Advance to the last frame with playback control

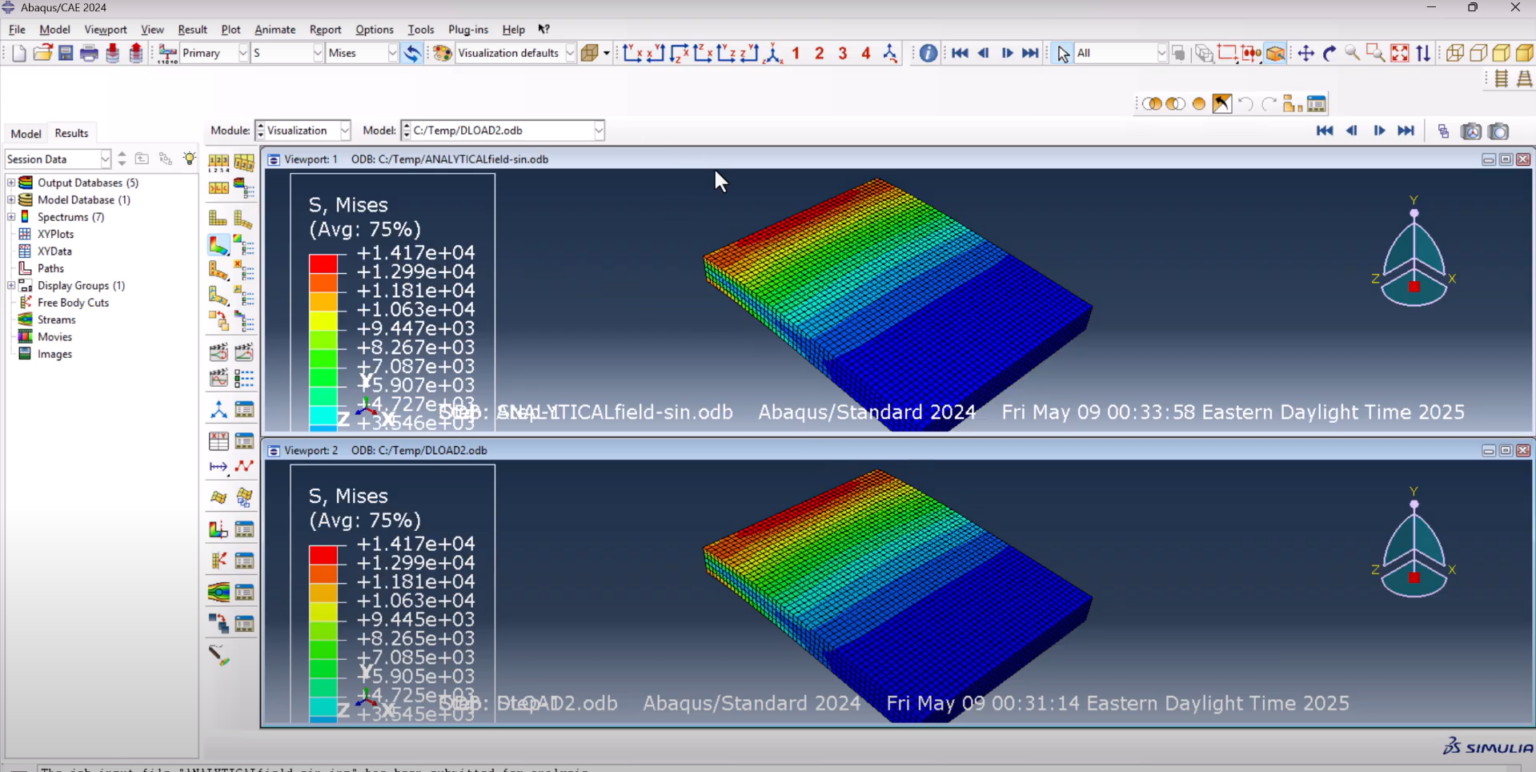tap(1405, 130)
